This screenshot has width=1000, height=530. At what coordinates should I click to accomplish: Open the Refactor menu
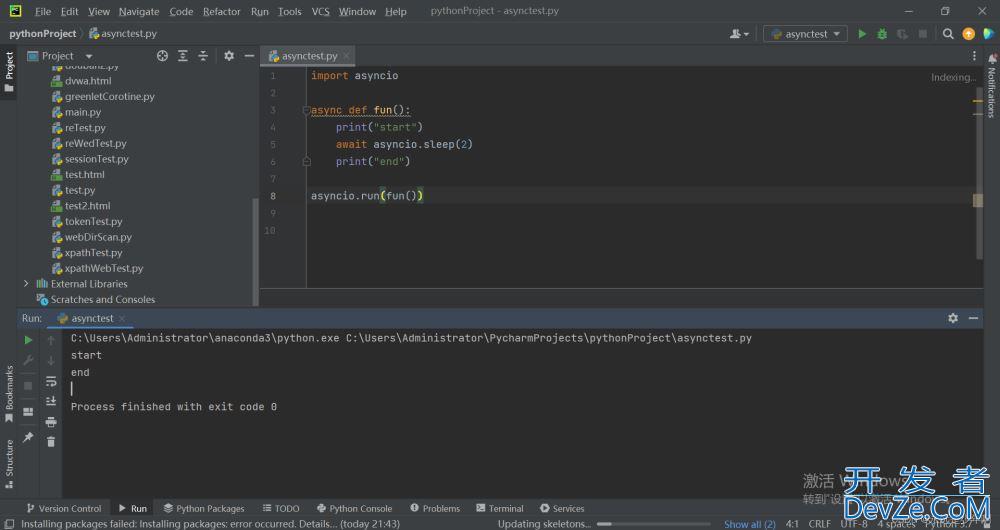221,11
